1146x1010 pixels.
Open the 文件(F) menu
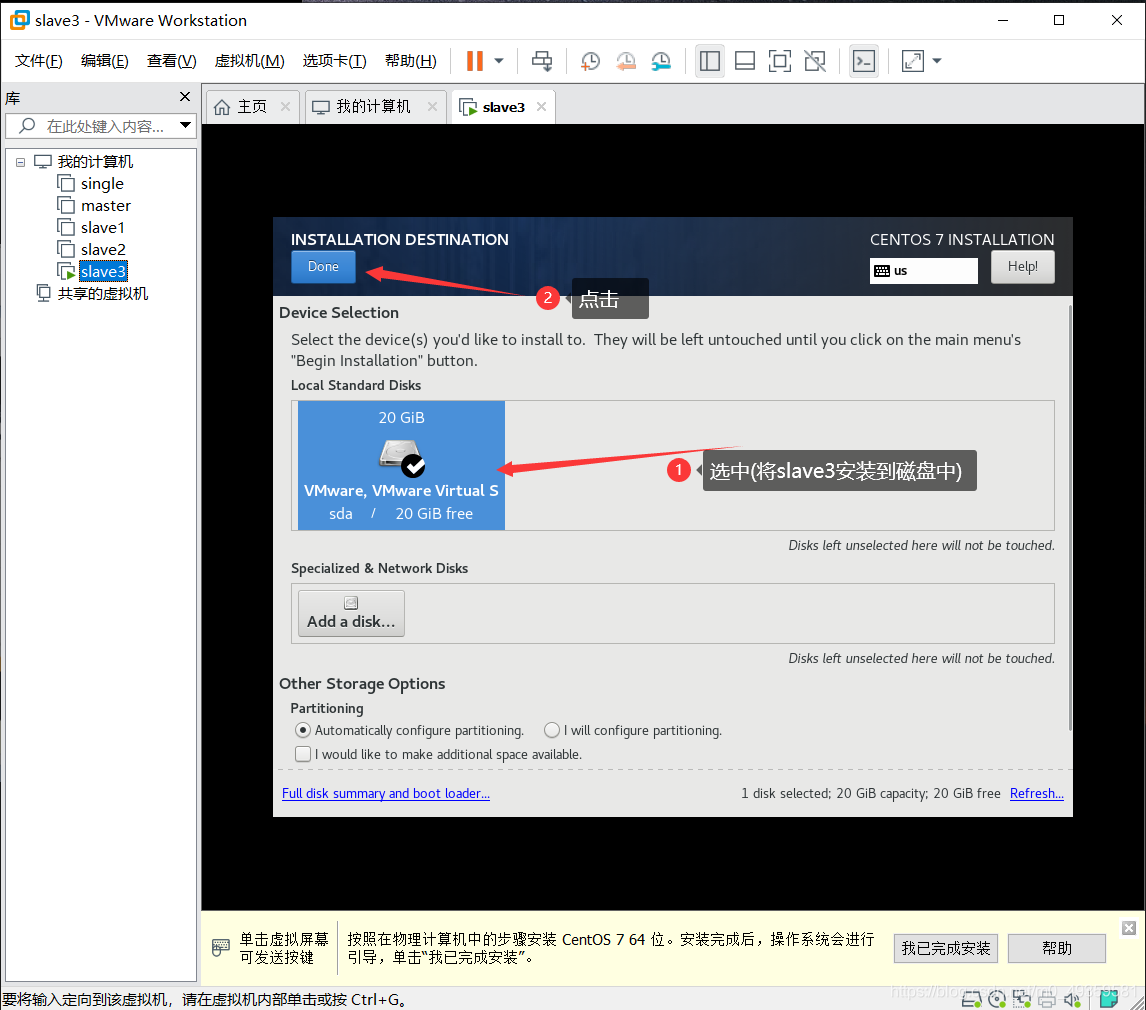[39, 61]
